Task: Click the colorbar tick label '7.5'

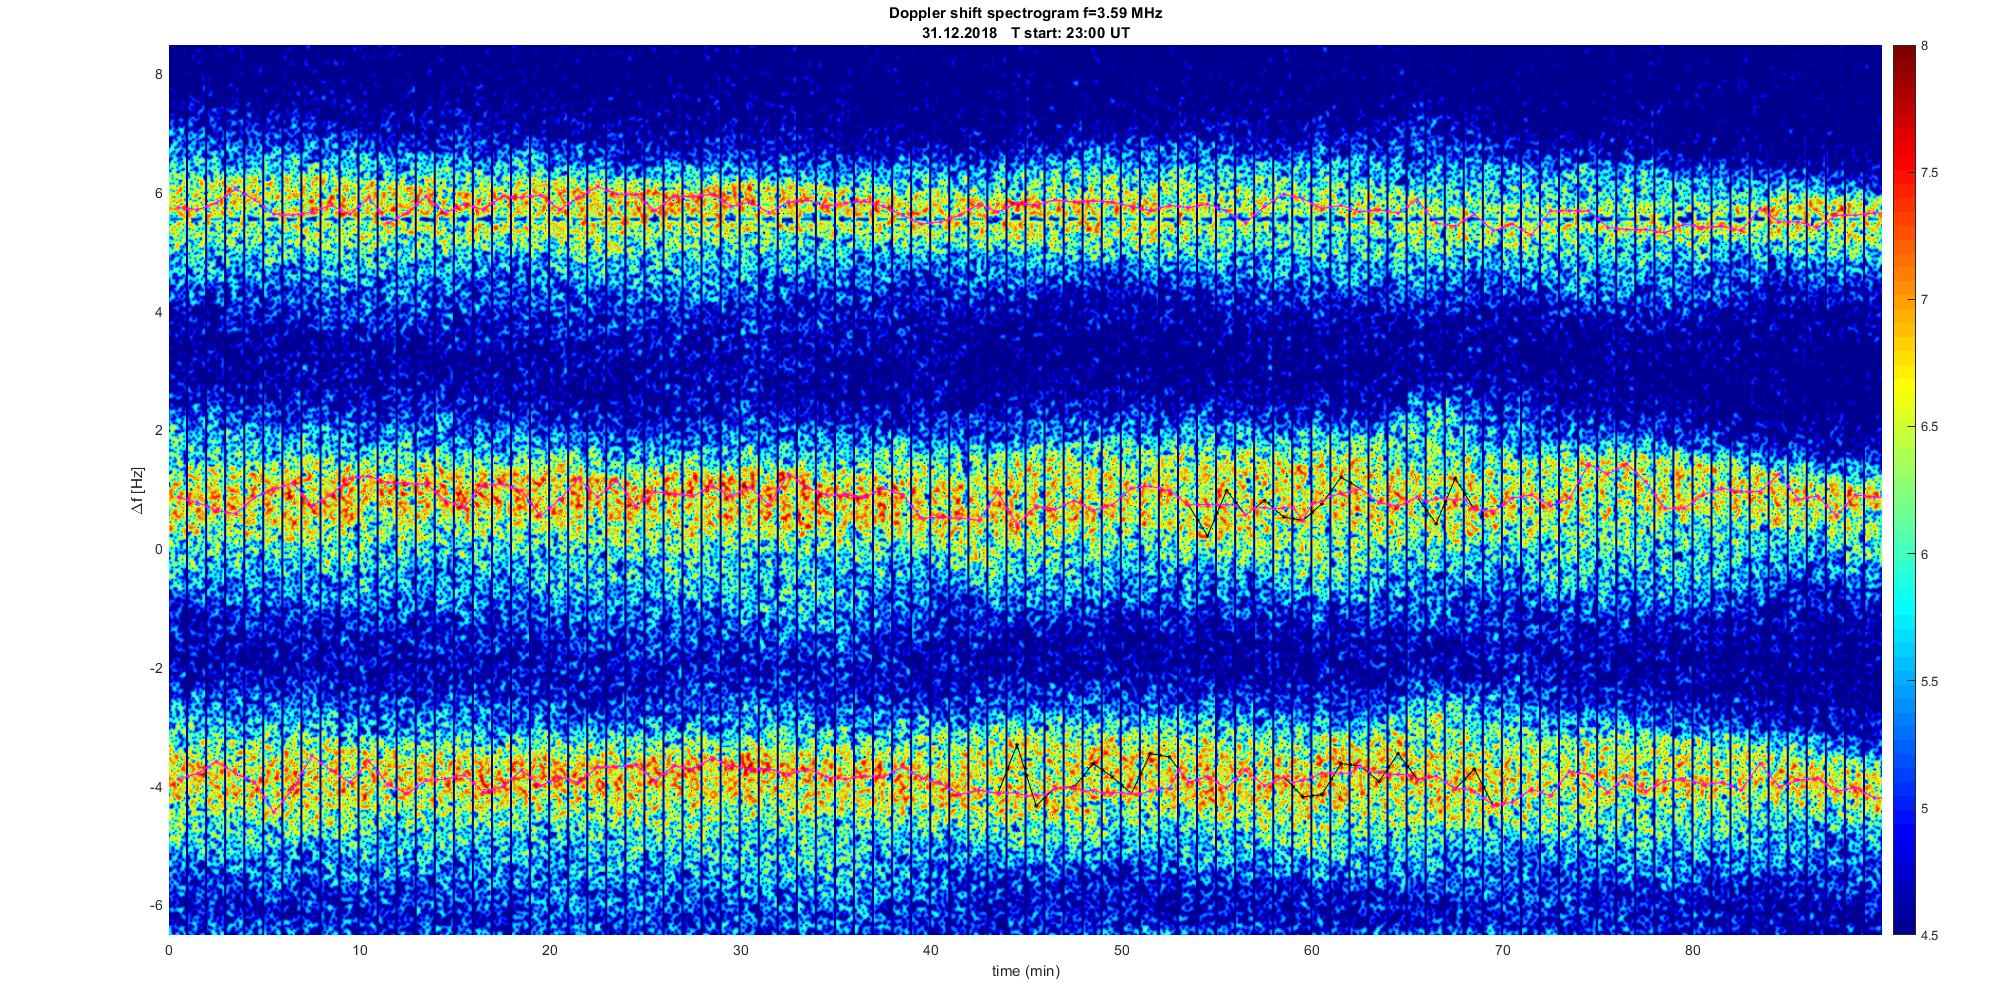Action: point(1930,173)
